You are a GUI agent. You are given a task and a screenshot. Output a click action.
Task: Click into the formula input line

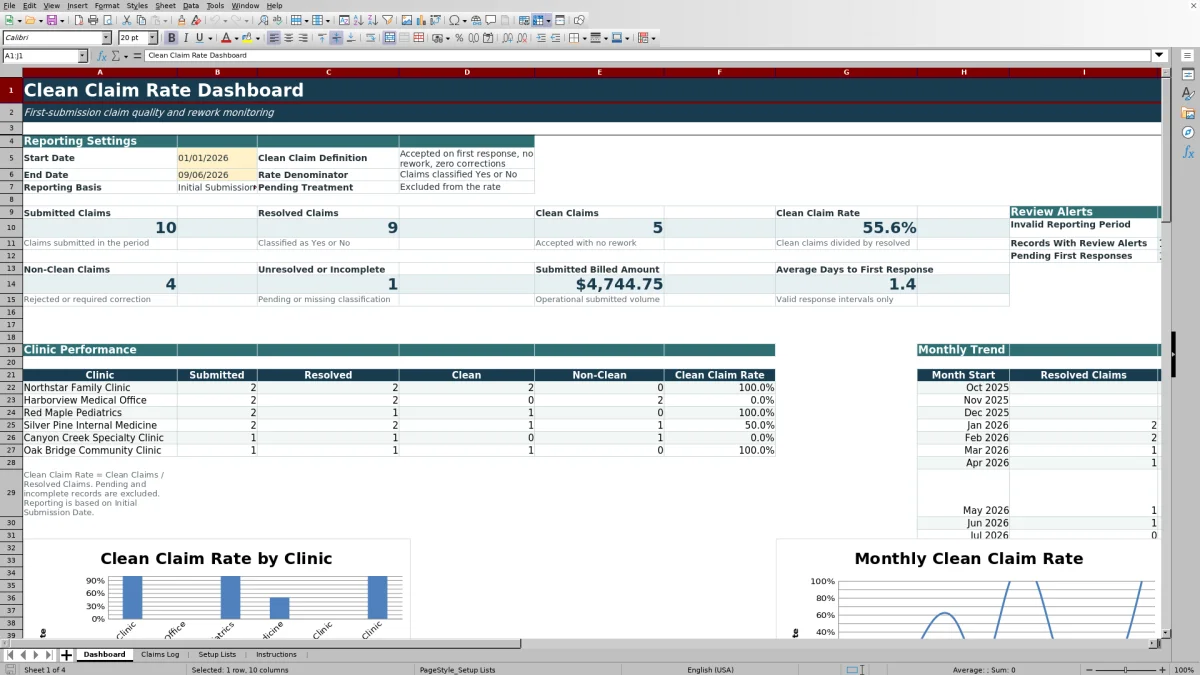coord(648,56)
